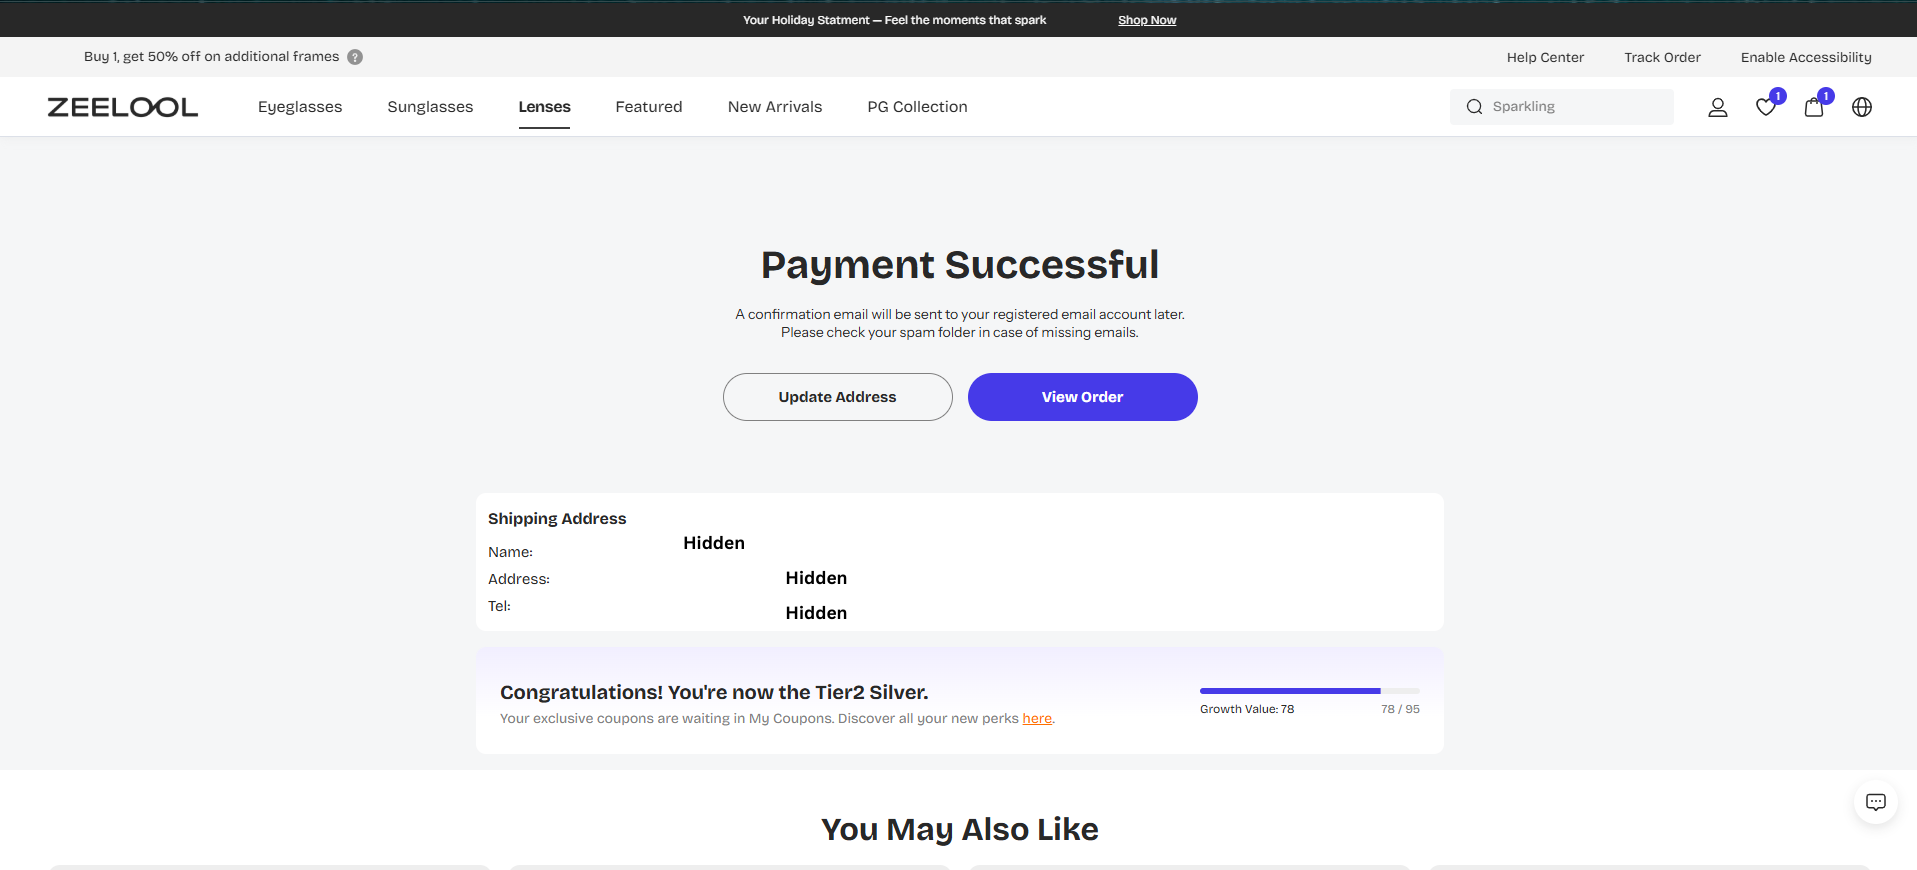Browse New Arrivals
1917x870 pixels.
(775, 107)
